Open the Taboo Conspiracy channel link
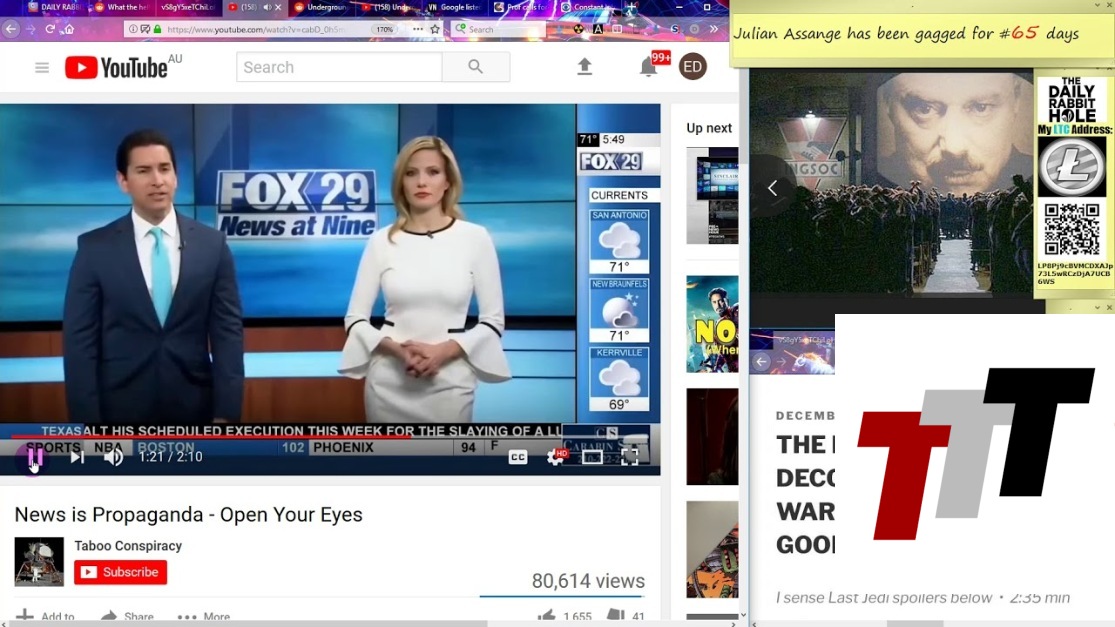The image size is (1115, 627). (128, 546)
